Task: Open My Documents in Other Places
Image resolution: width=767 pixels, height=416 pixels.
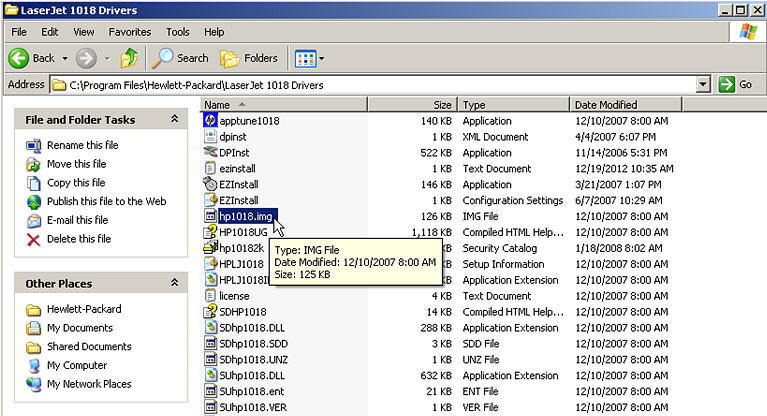Action: pyautogui.click(x=80, y=328)
